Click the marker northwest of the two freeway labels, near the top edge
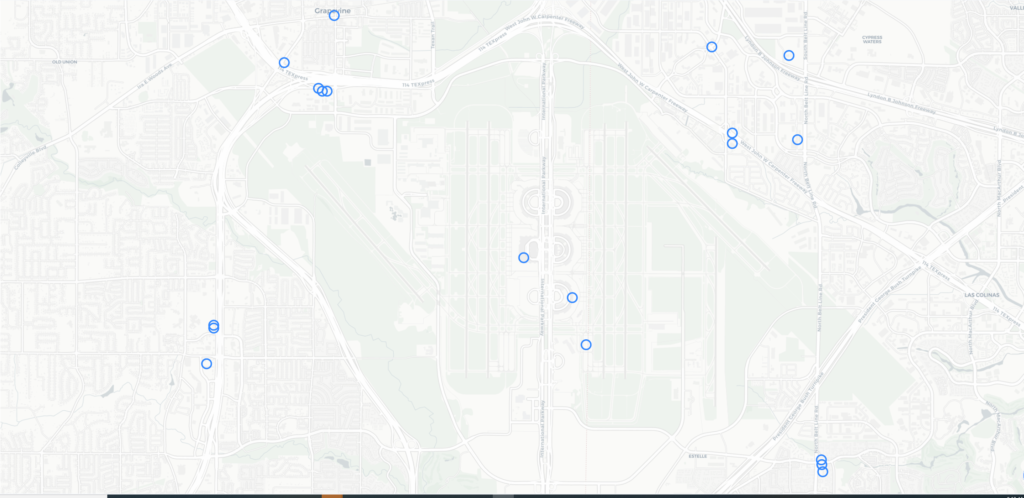Image resolution: width=1024 pixels, height=498 pixels. click(712, 47)
